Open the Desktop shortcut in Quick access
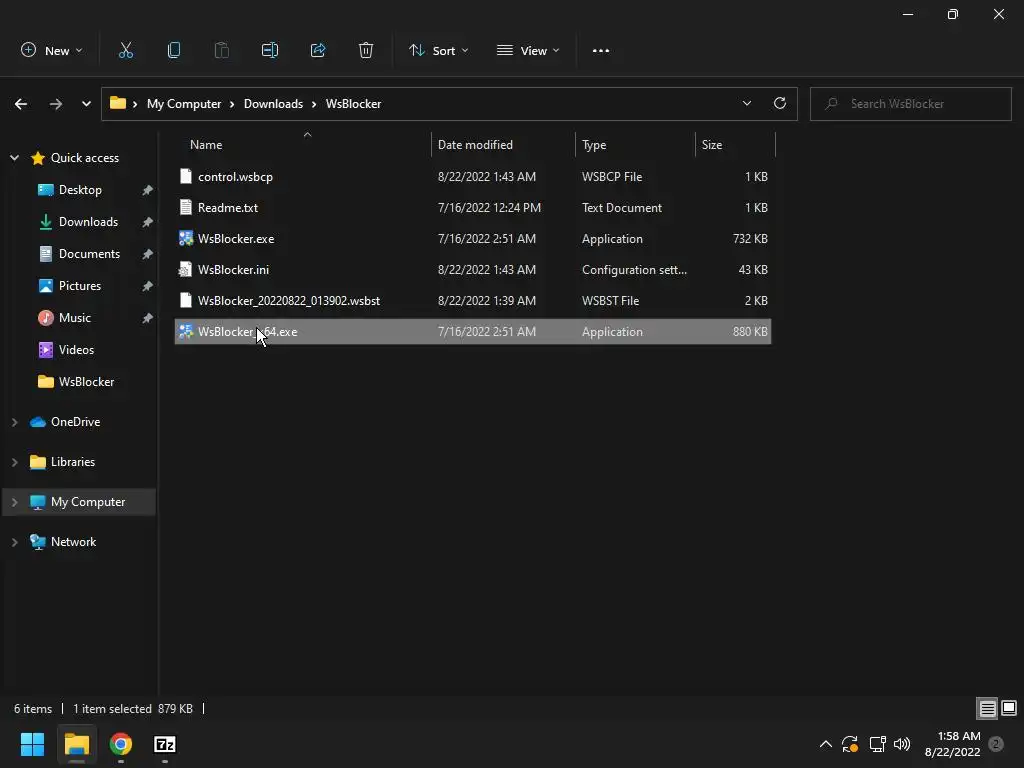The height and width of the screenshot is (768, 1024). pos(80,190)
